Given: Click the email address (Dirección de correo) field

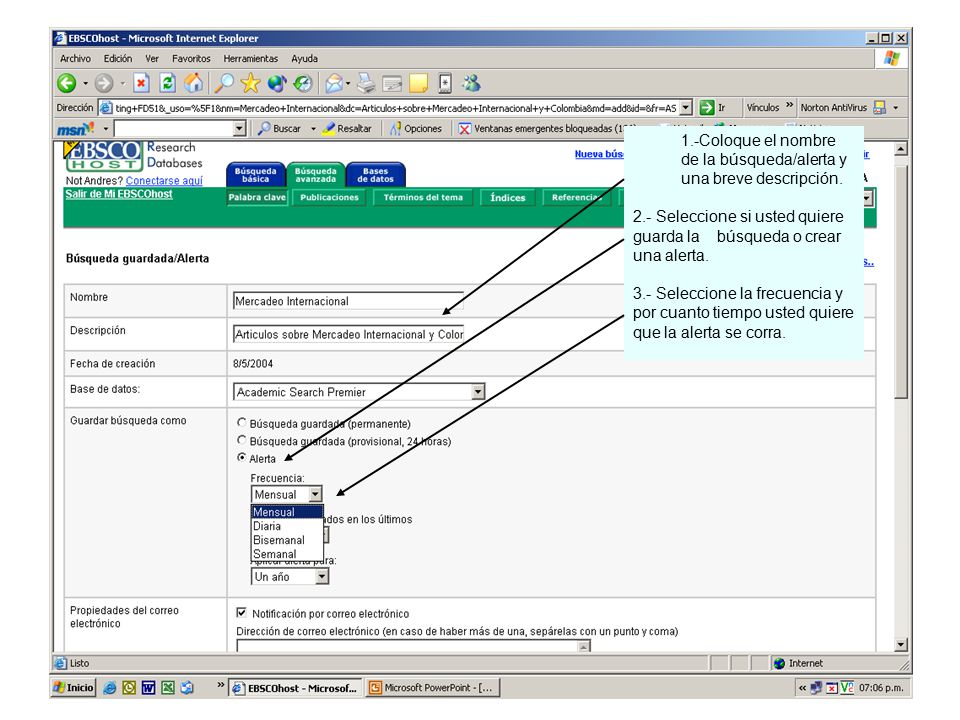Looking at the screenshot, I should coord(413,646).
